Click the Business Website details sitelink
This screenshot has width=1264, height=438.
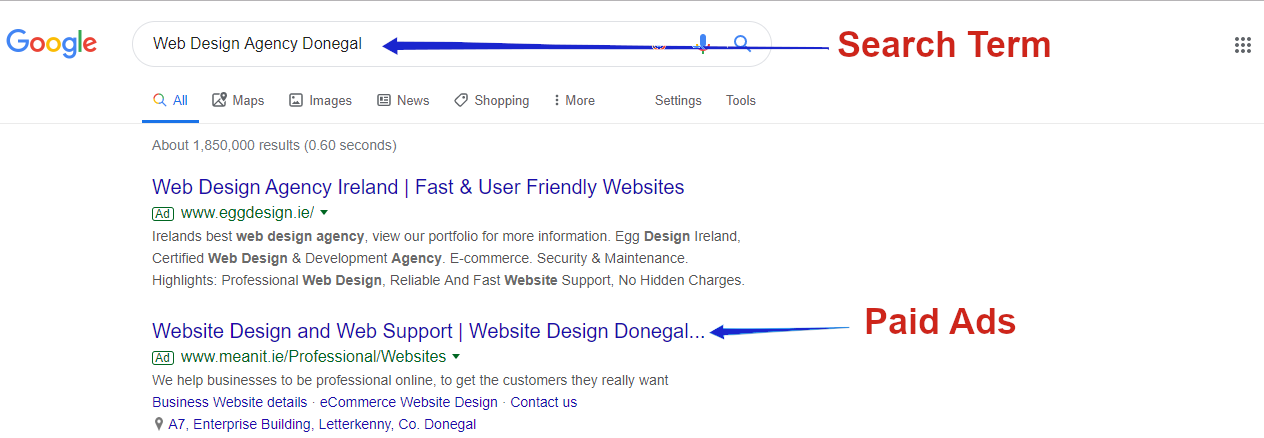230,402
